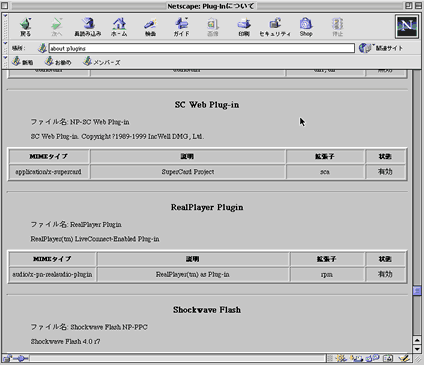Open the ガイド guide toolbar button
The image size is (424, 365).
181,27
